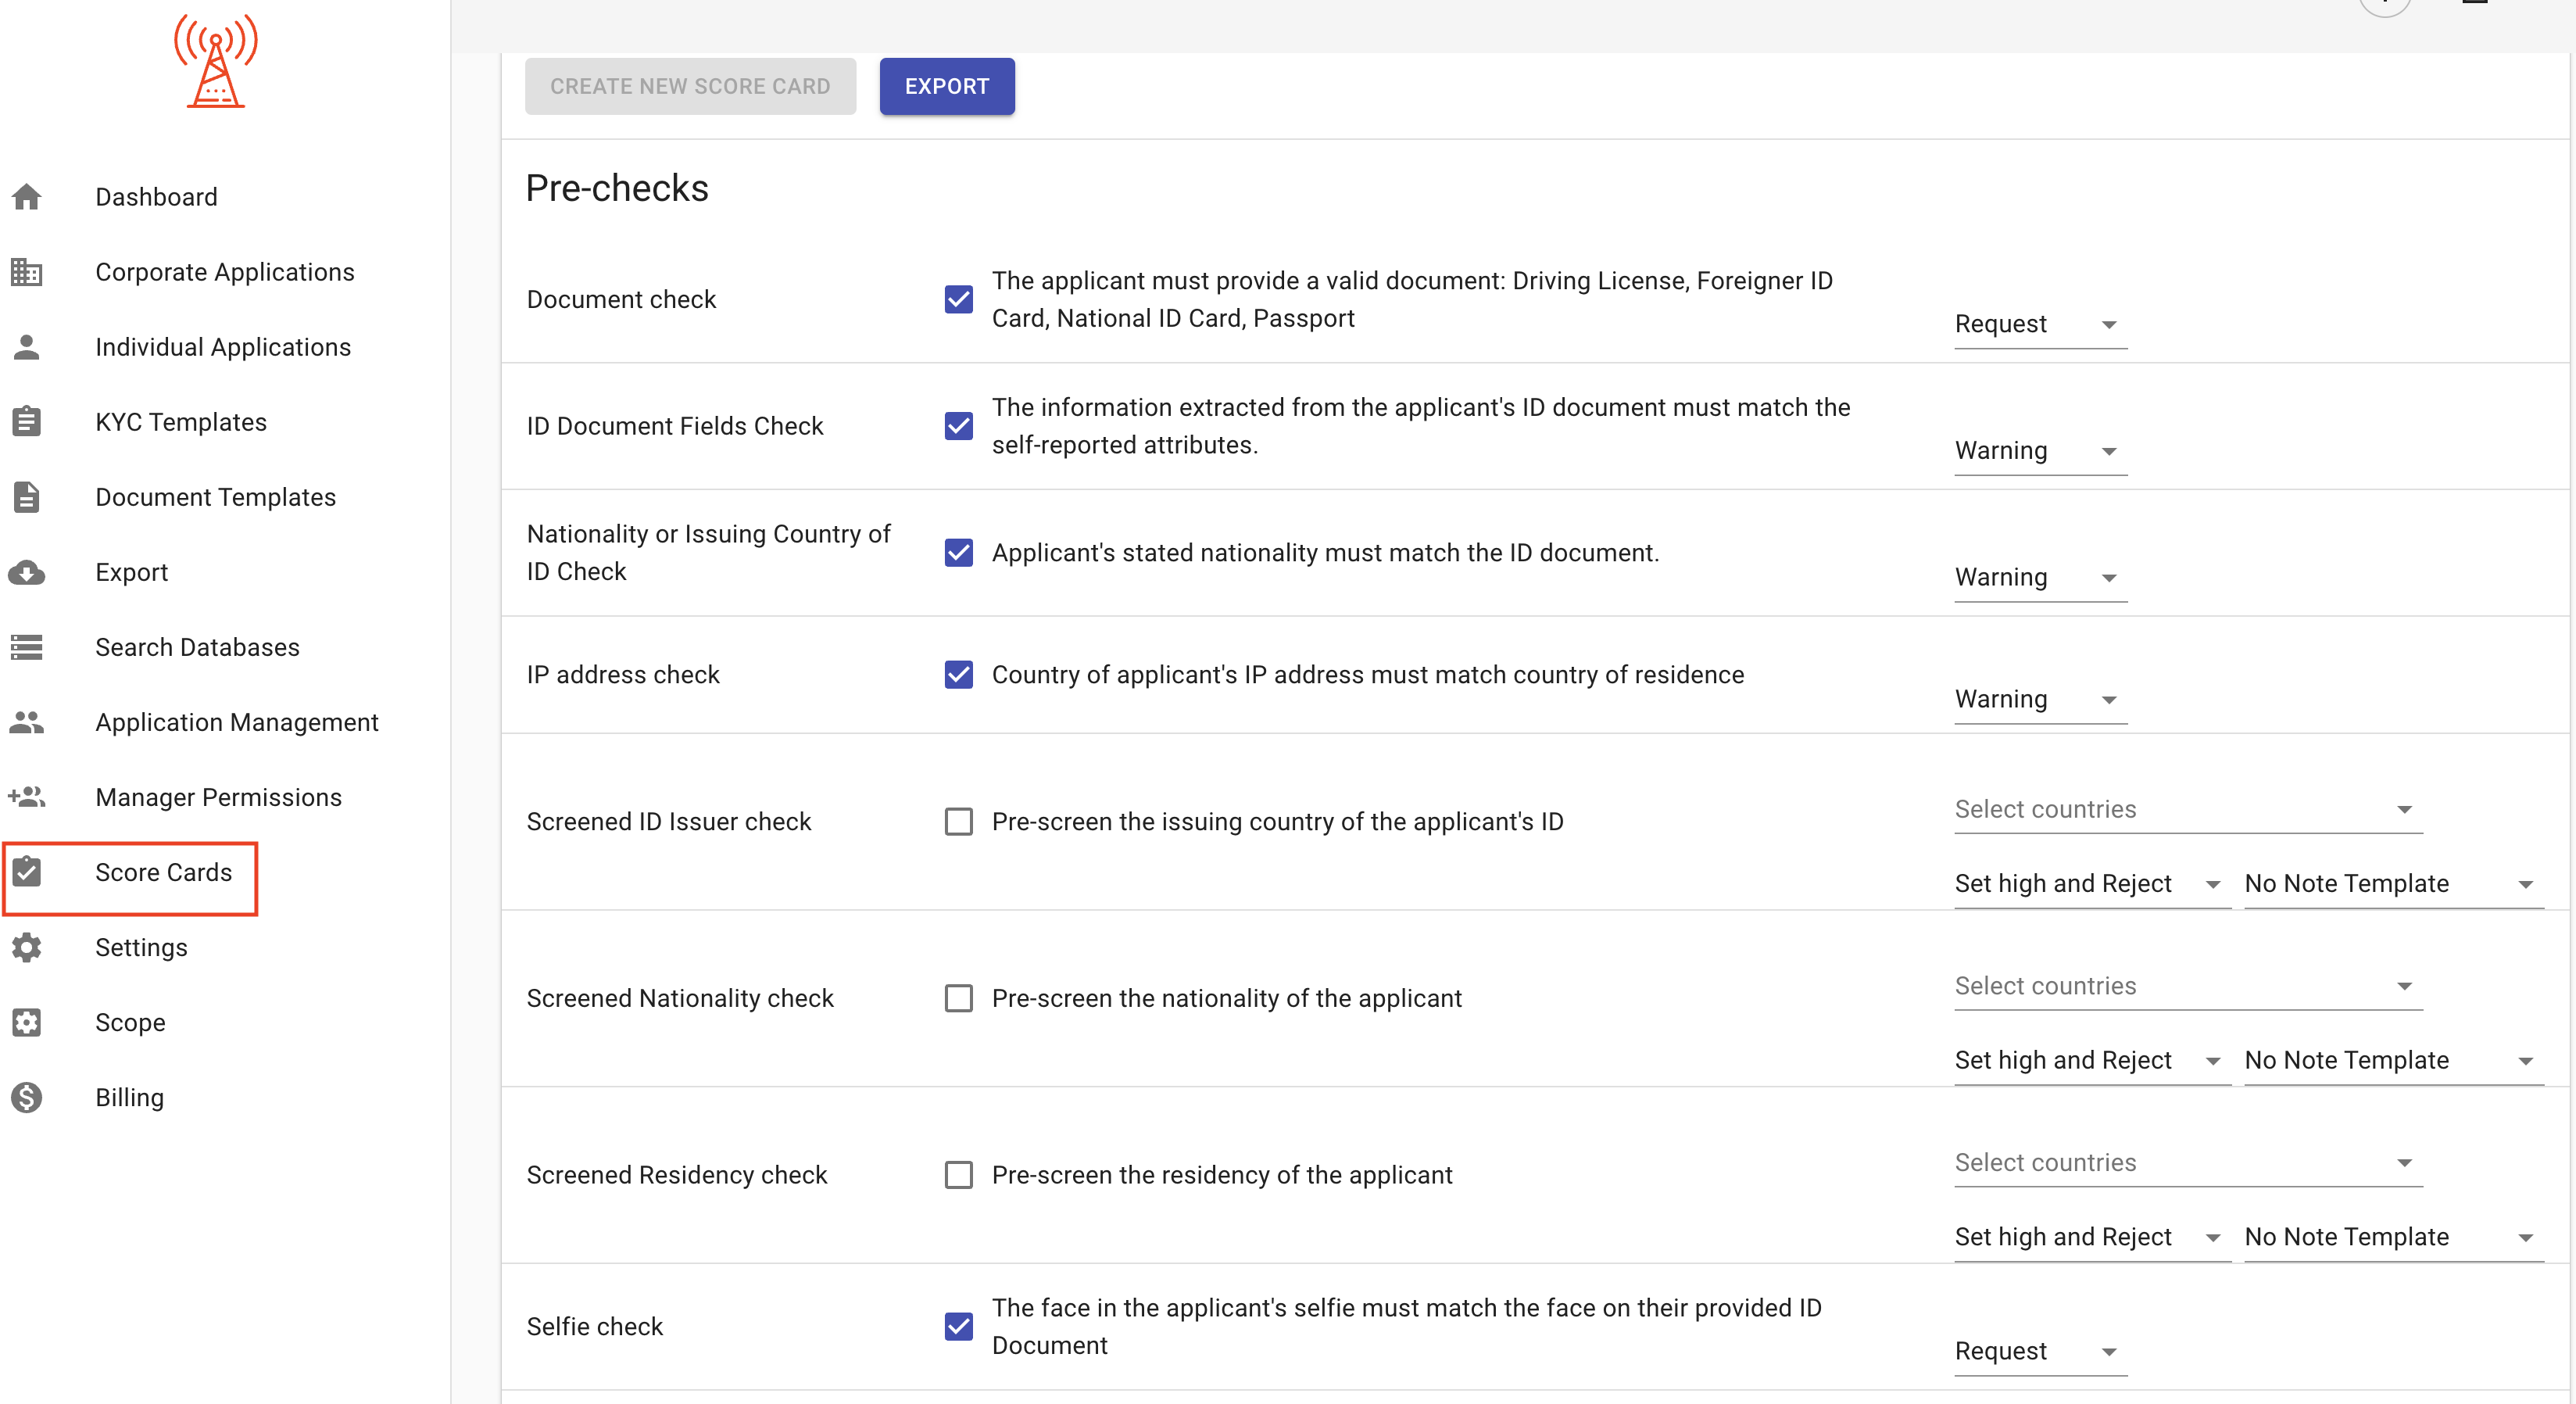Open Selfie check Request dropdown
2576x1404 pixels.
[2040, 1351]
